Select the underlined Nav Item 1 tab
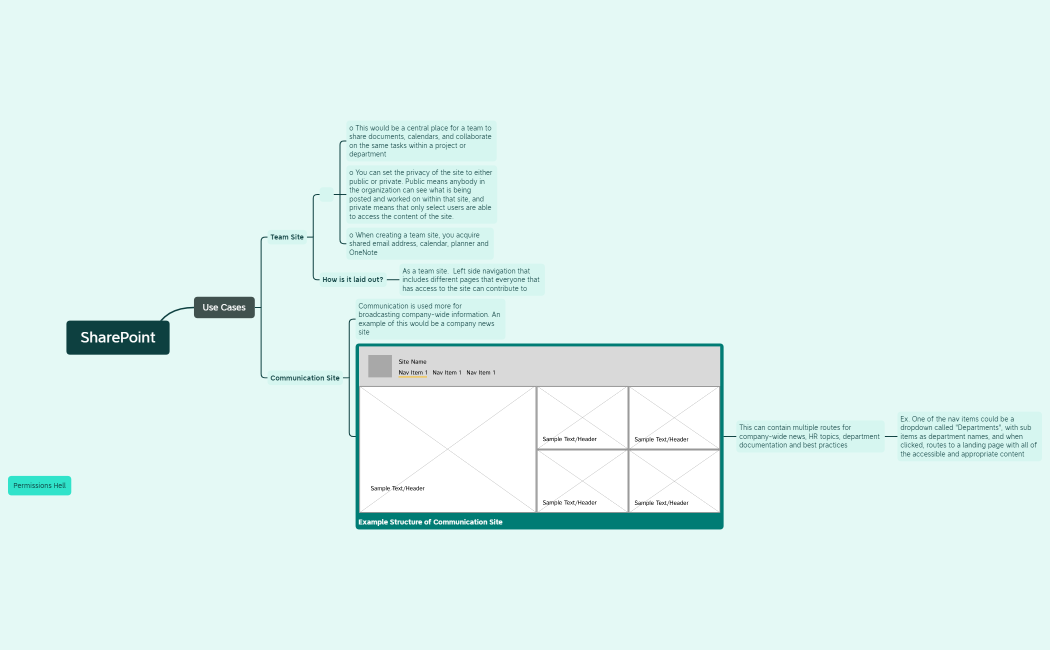This screenshot has width=1050, height=650. (x=412, y=373)
